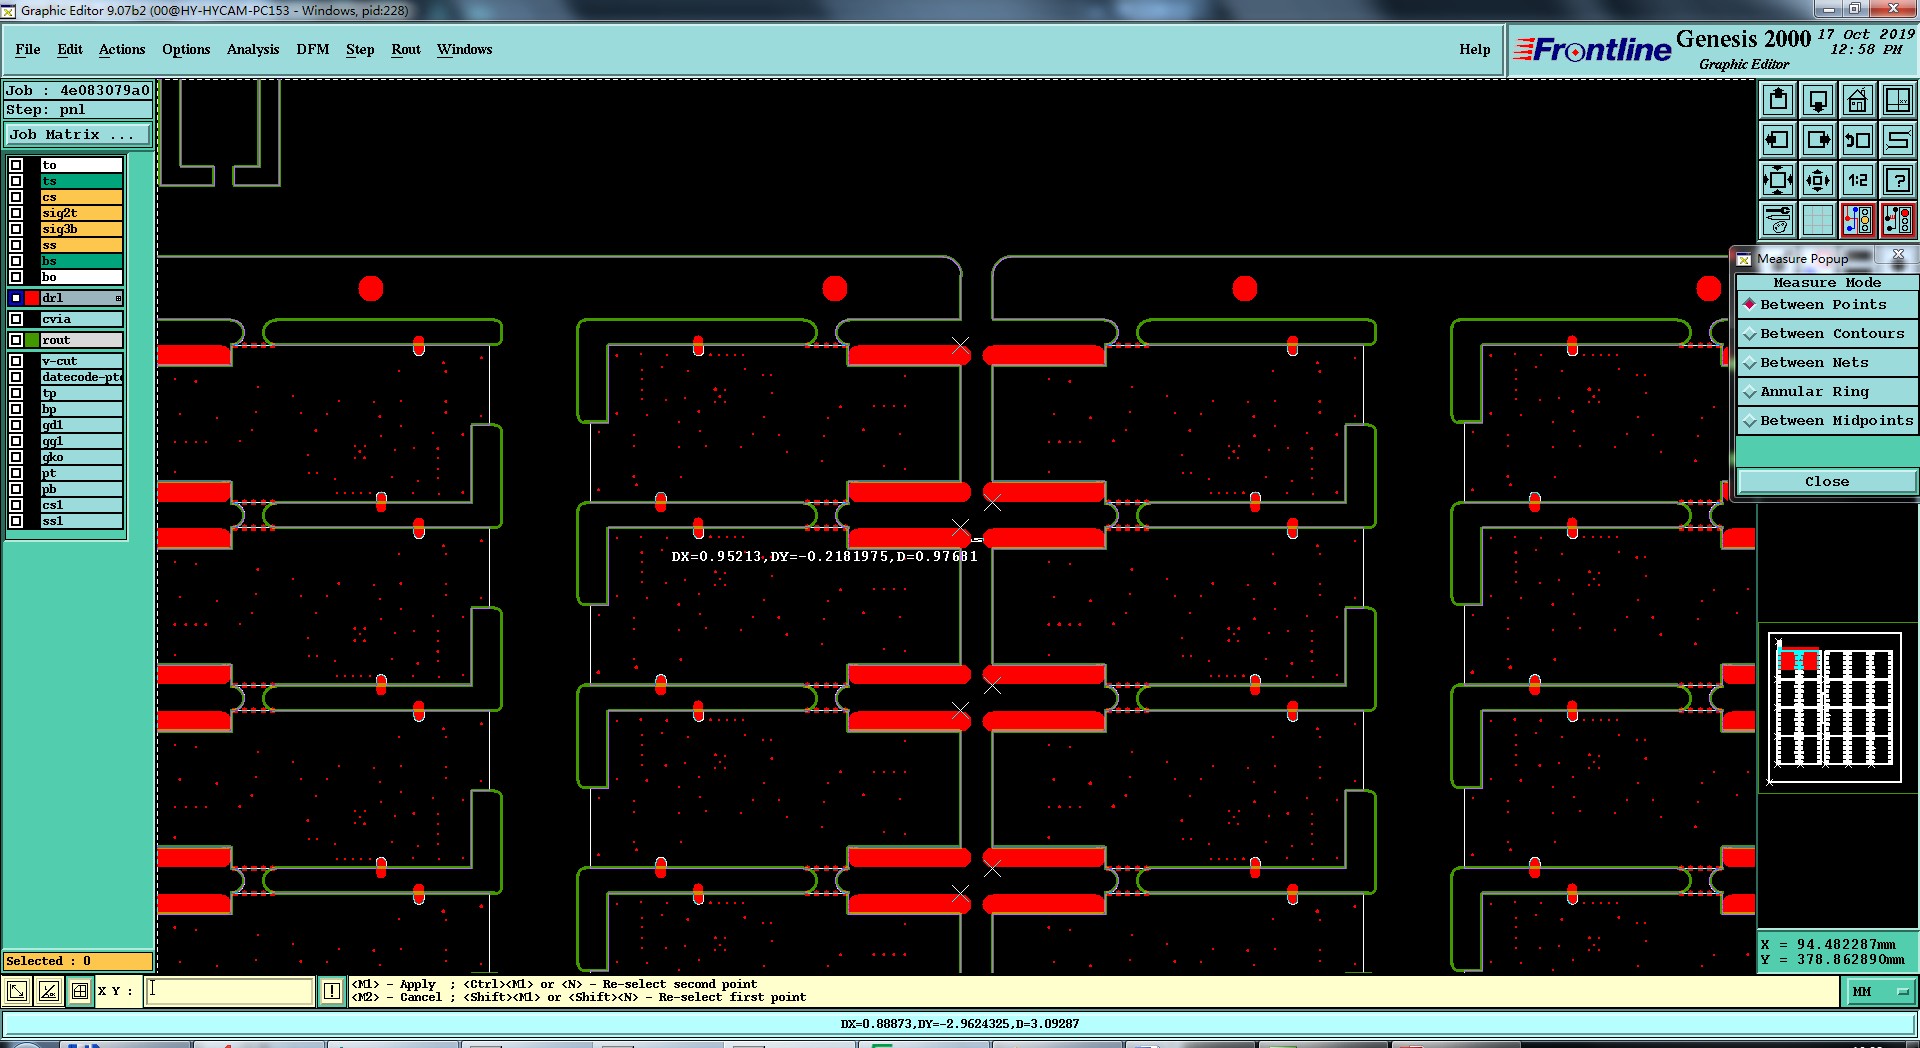
Task: Click the 1:2 zoom scale icon
Action: (1858, 180)
